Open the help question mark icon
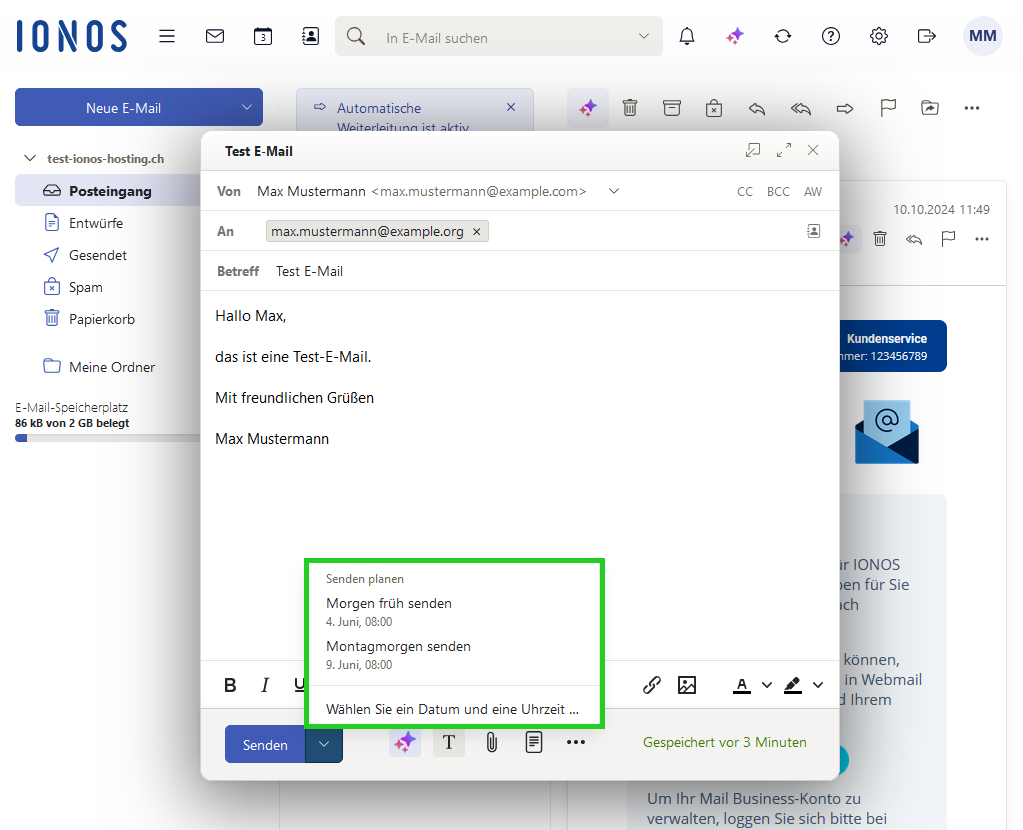The image size is (1023, 830). (x=831, y=36)
